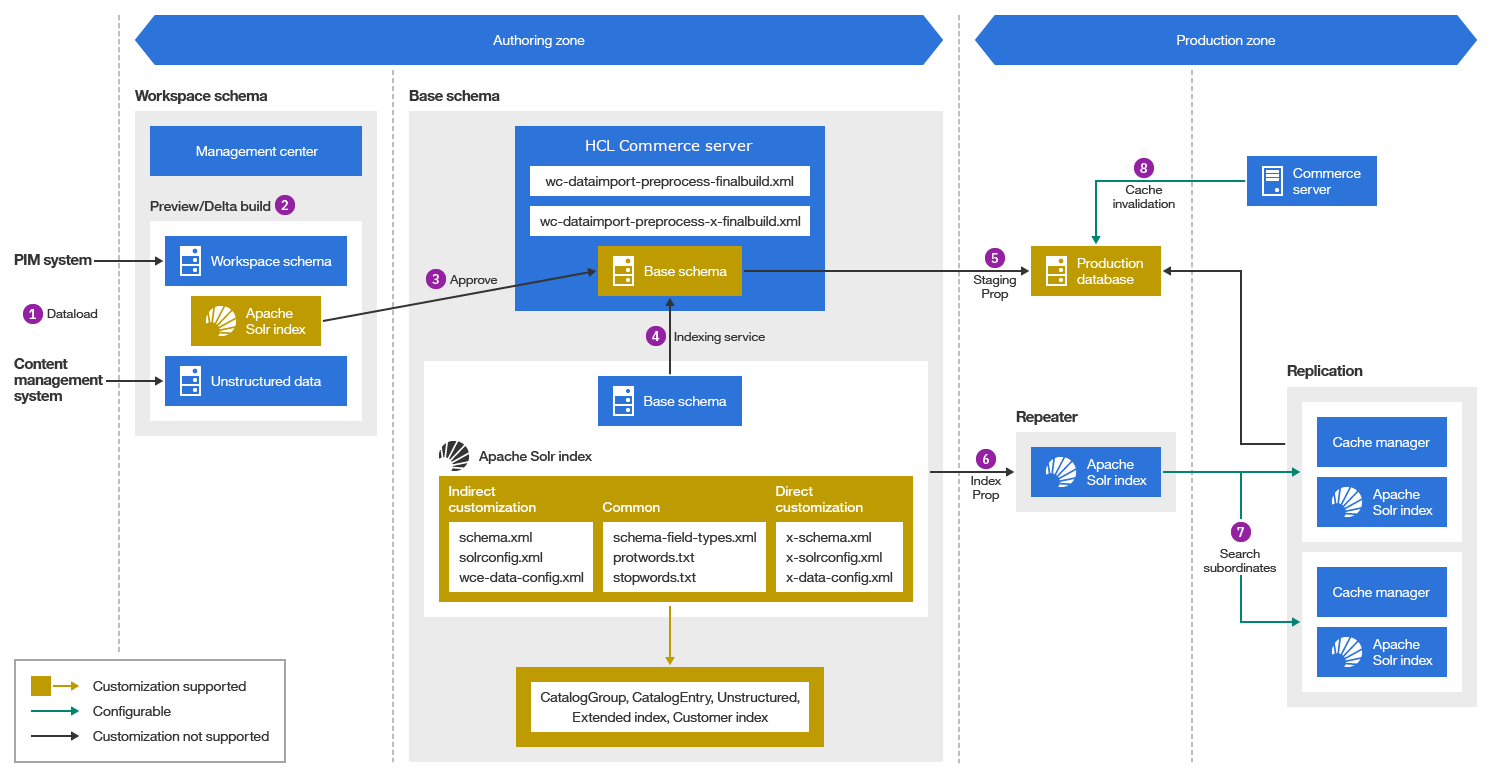Screen dimensions: 1491x776
Task: Click the Staging Prop label
Action: pos(994,288)
